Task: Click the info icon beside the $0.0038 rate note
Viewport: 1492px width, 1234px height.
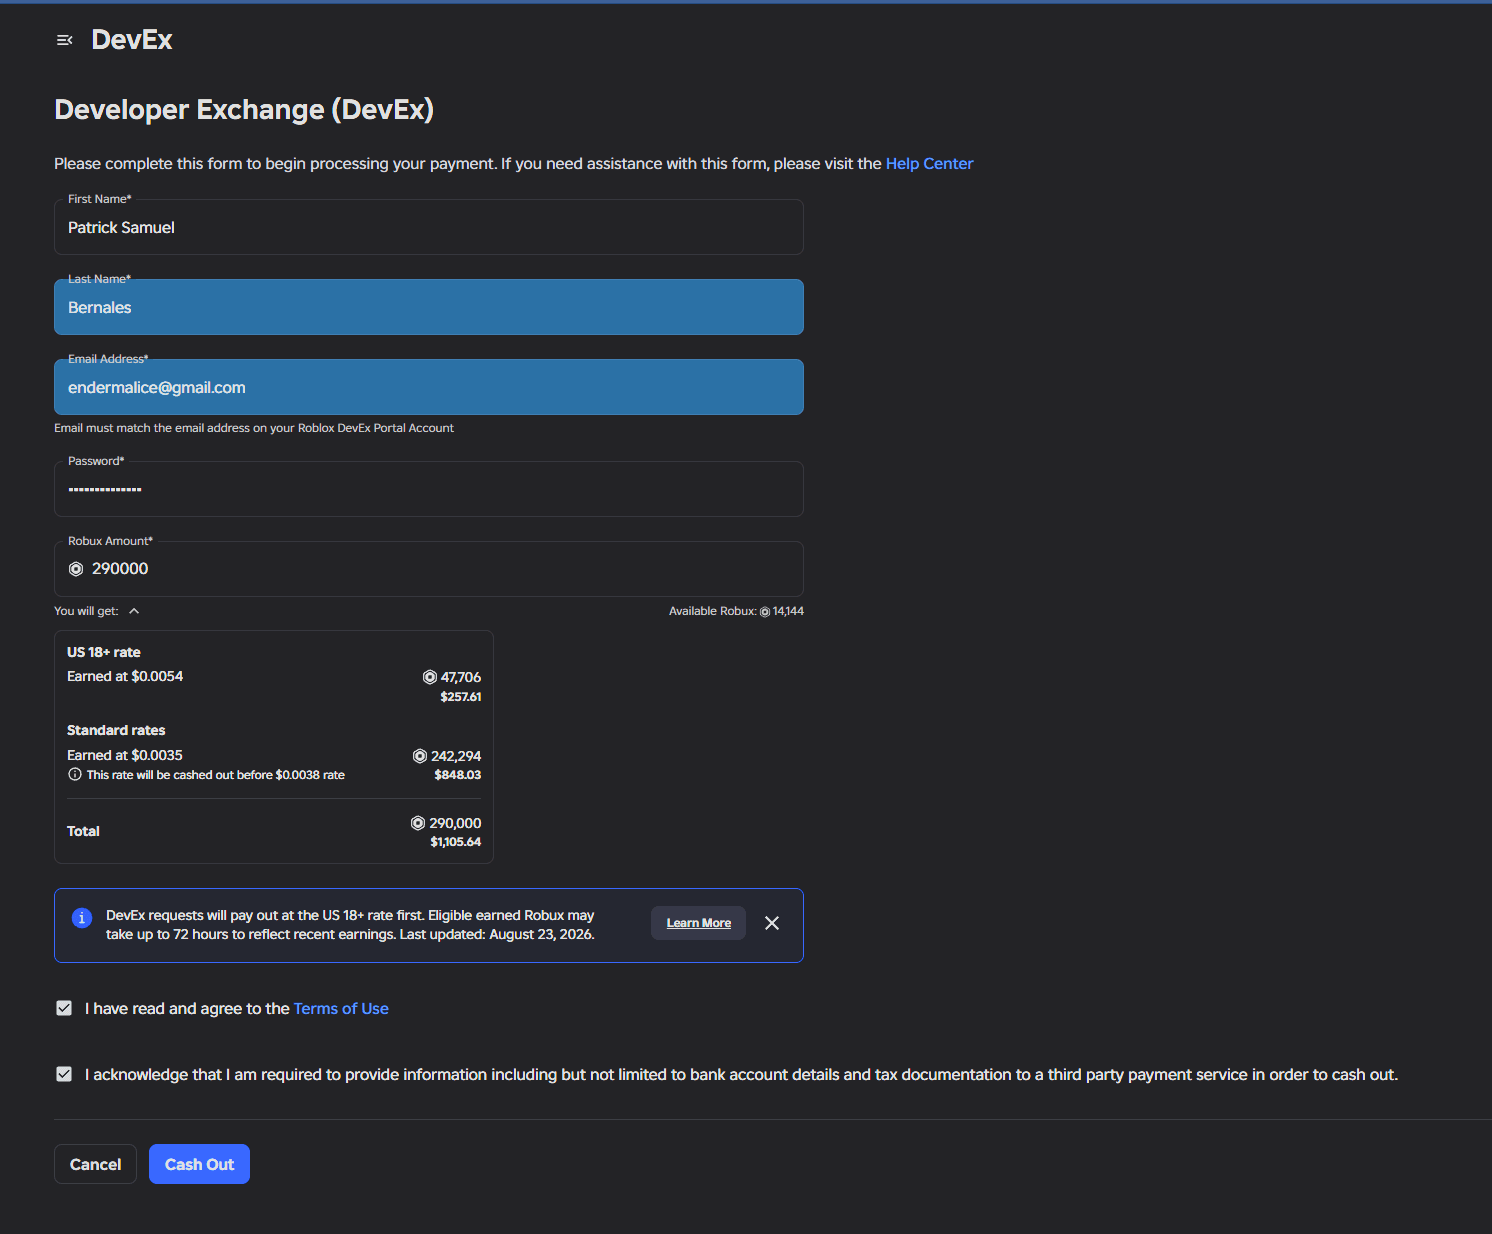Action: coord(75,775)
